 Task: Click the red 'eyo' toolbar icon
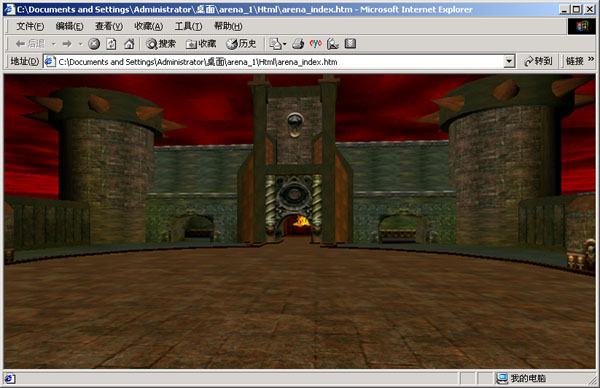click(315, 44)
